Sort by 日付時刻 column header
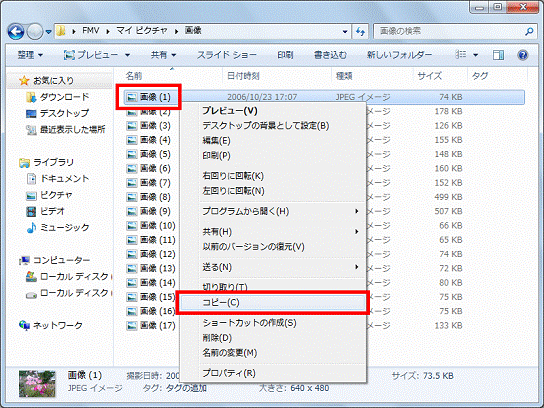Viewport: 544px width, 408px height. (243, 76)
